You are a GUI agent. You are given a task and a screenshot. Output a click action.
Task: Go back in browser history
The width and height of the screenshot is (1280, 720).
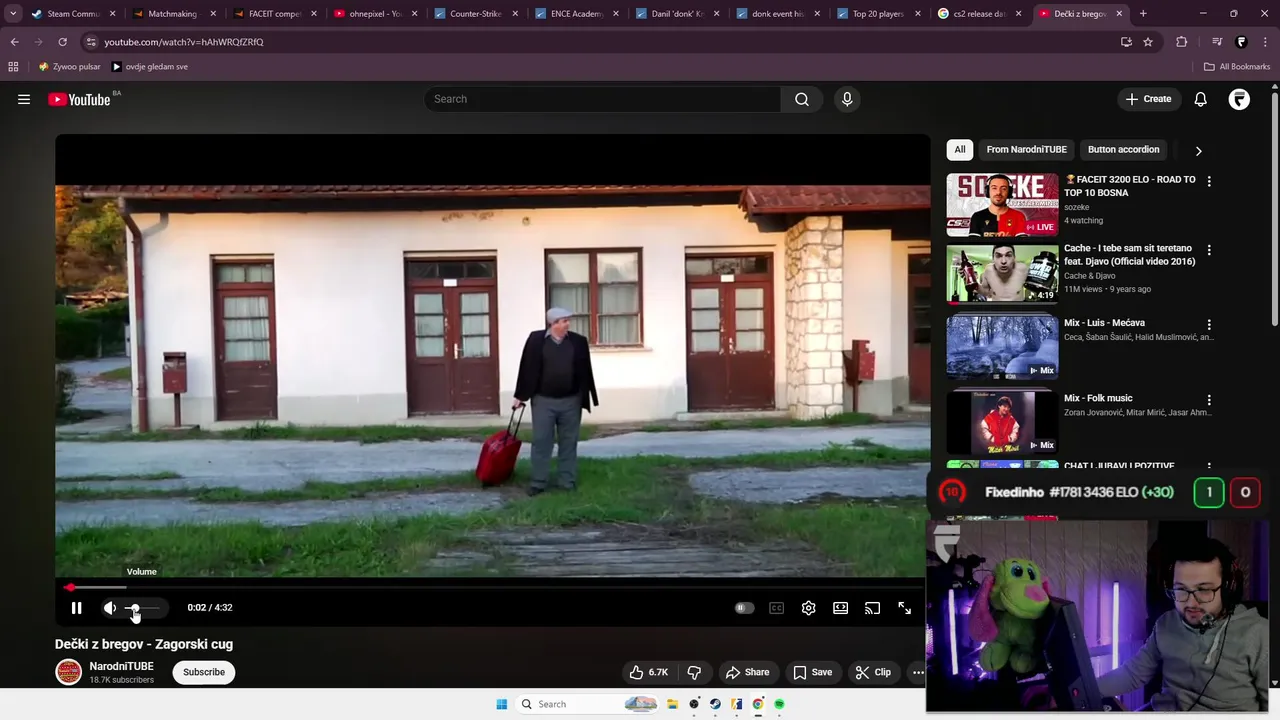pyautogui.click(x=14, y=42)
